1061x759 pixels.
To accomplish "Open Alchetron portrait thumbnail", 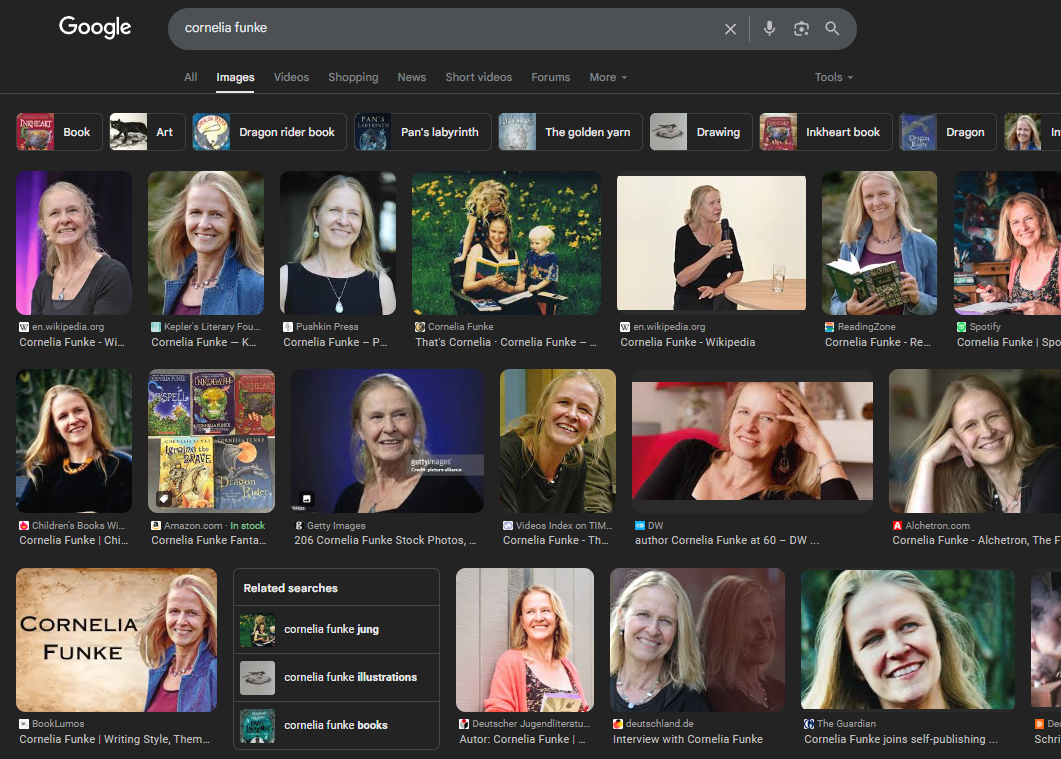I will tap(975, 440).
